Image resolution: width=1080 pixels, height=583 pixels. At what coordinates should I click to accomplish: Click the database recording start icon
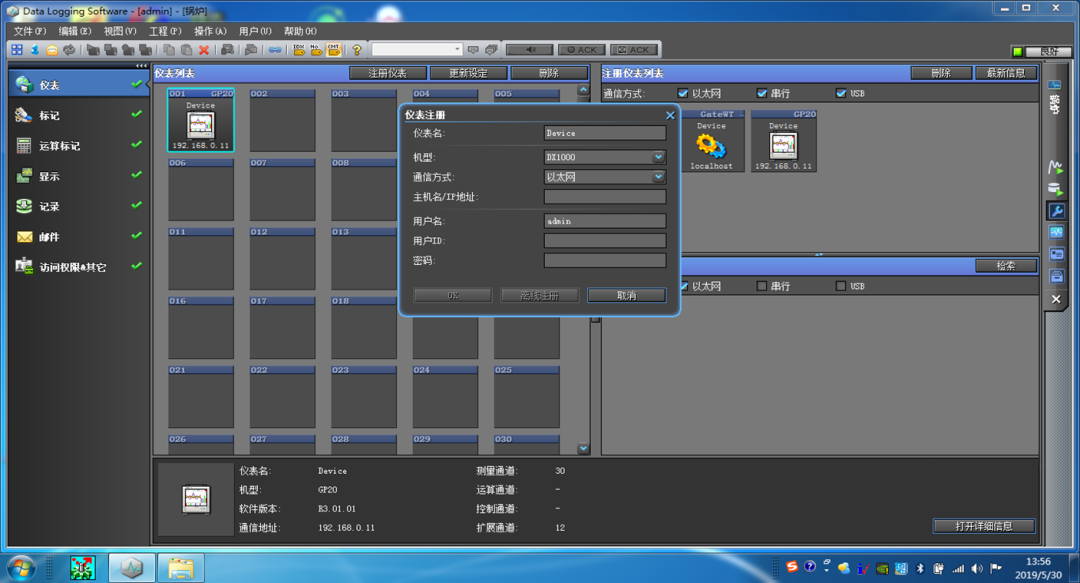(x=1055, y=189)
